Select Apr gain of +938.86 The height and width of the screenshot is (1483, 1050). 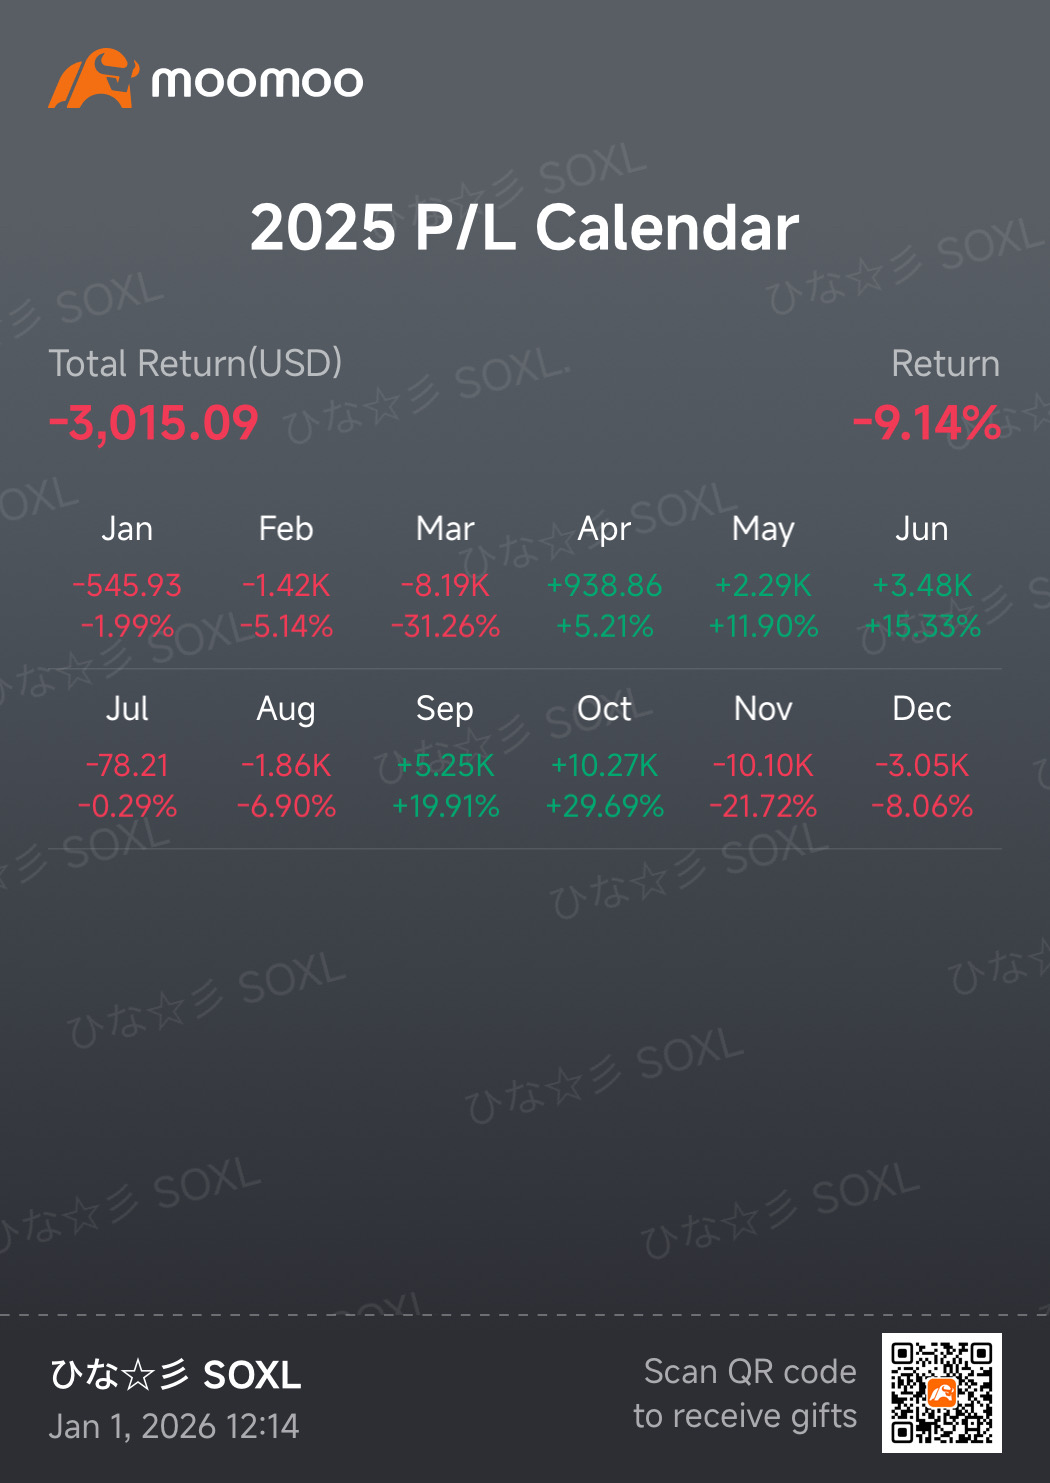604,585
